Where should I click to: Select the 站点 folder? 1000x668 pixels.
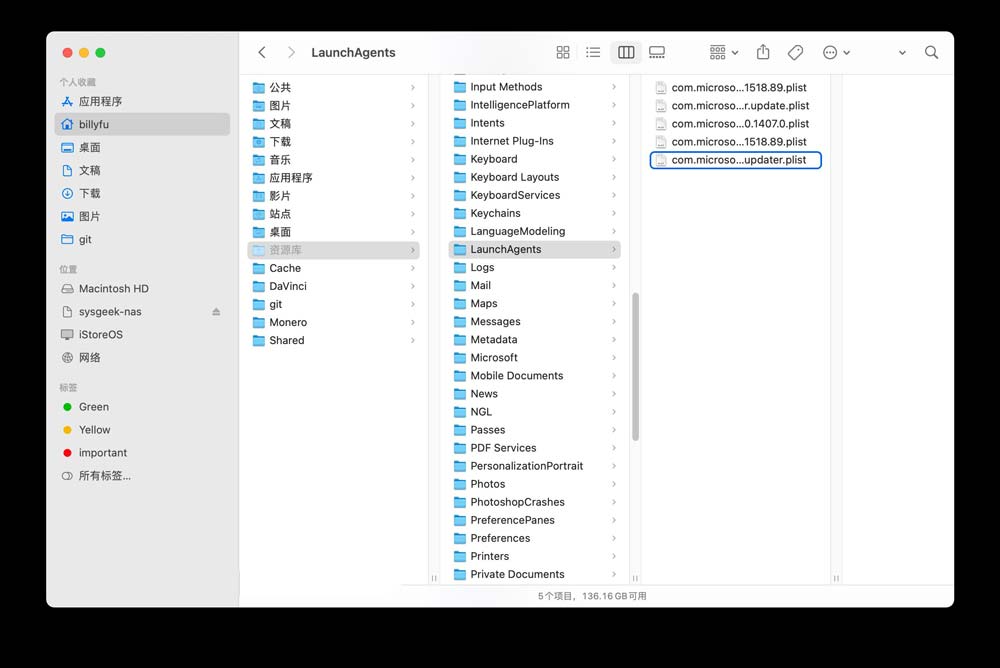[x=334, y=214]
